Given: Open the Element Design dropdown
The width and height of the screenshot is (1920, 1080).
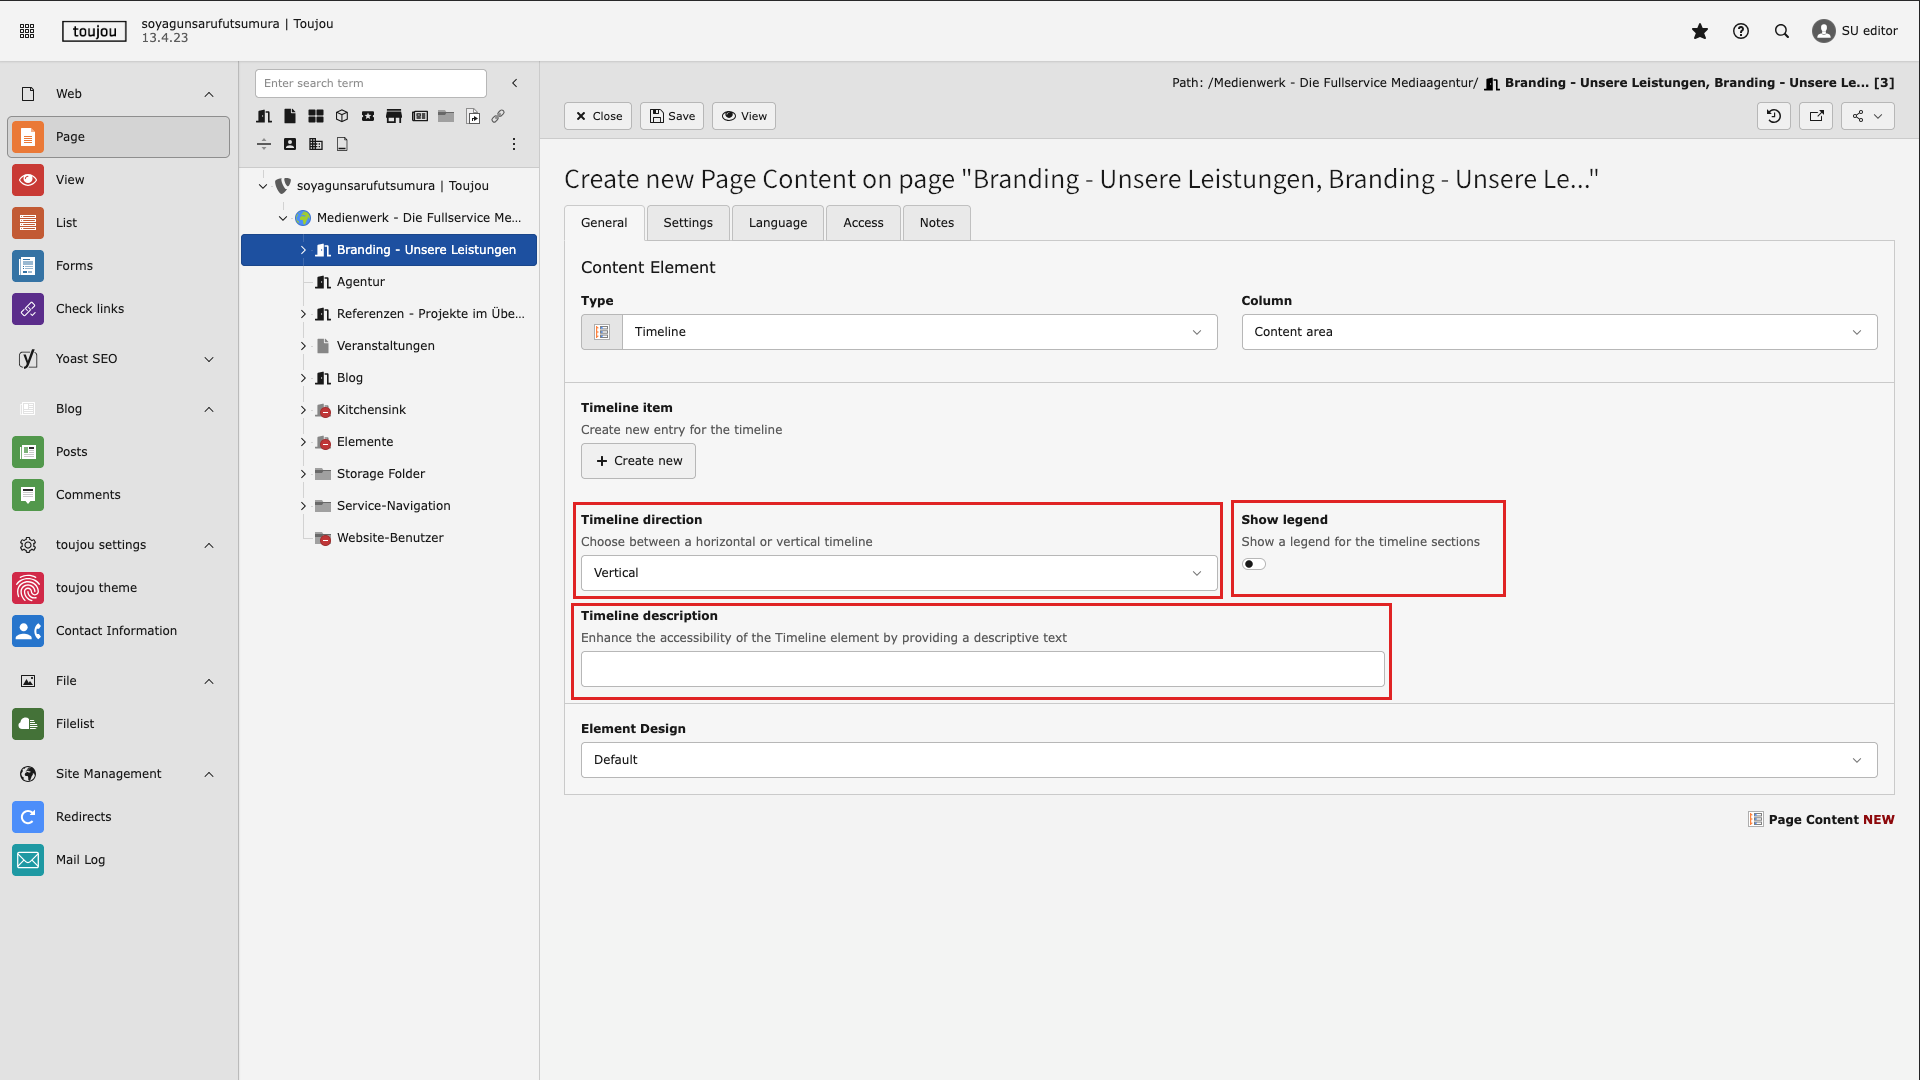Looking at the screenshot, I should coord(1228,760).
